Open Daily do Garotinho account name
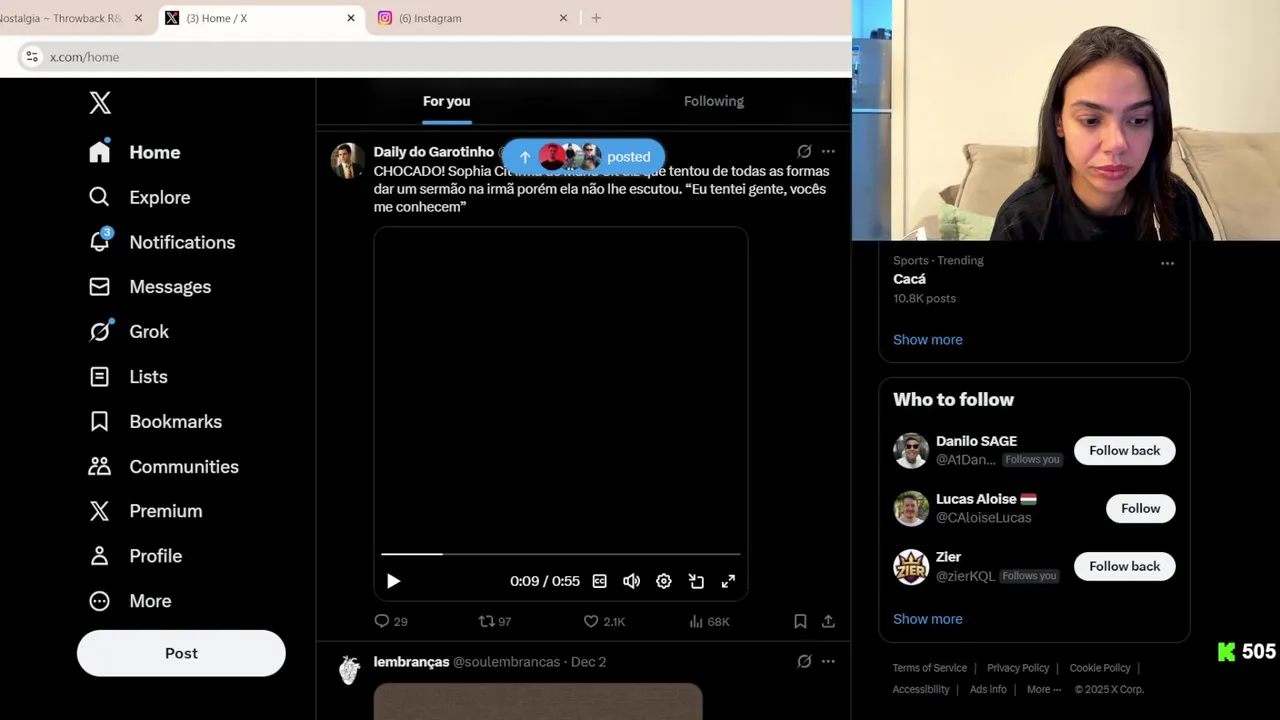The width and height of the screenshot is (1280, 720). coord(434,152)
